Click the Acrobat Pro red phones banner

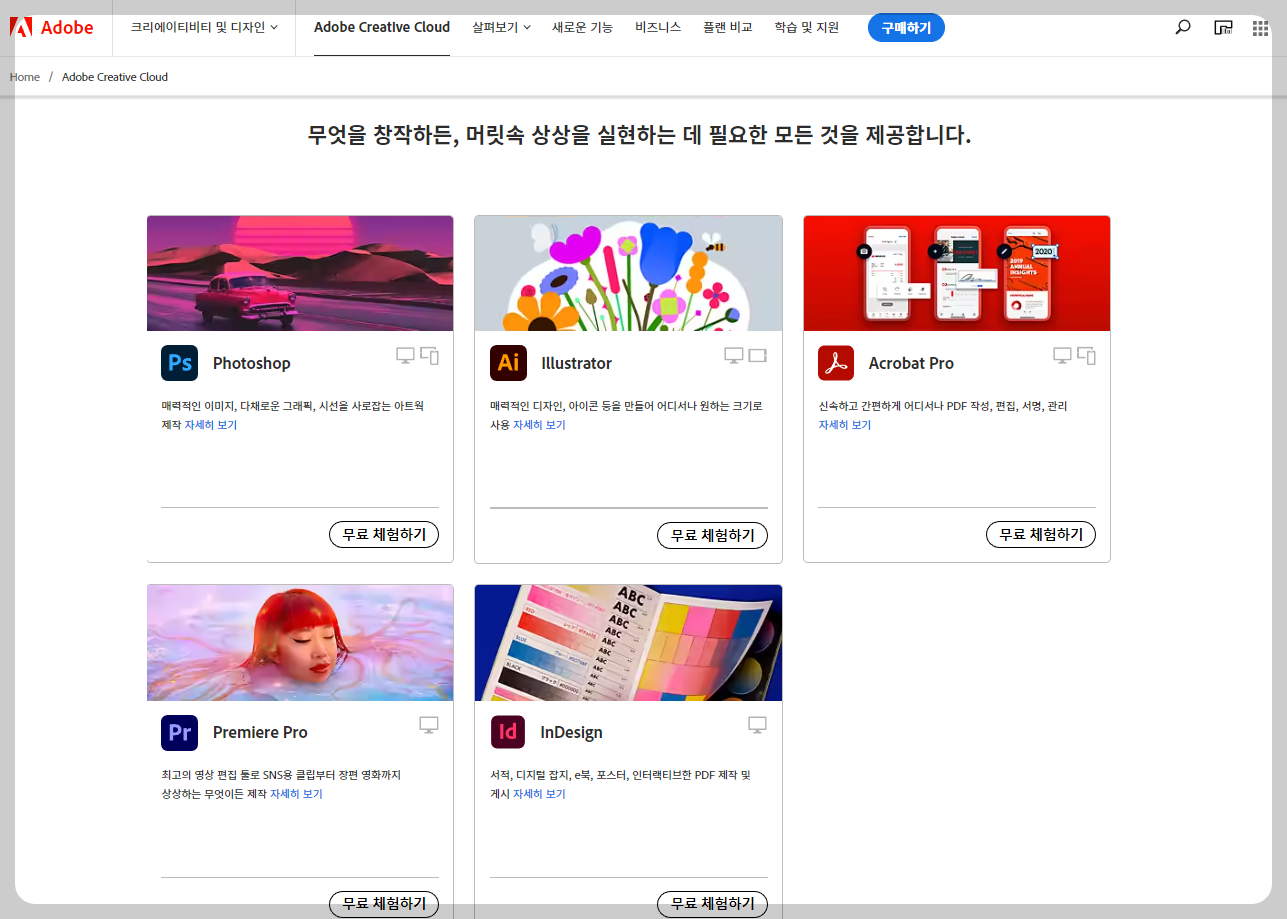pyautogui.click(x=957, y=273)
